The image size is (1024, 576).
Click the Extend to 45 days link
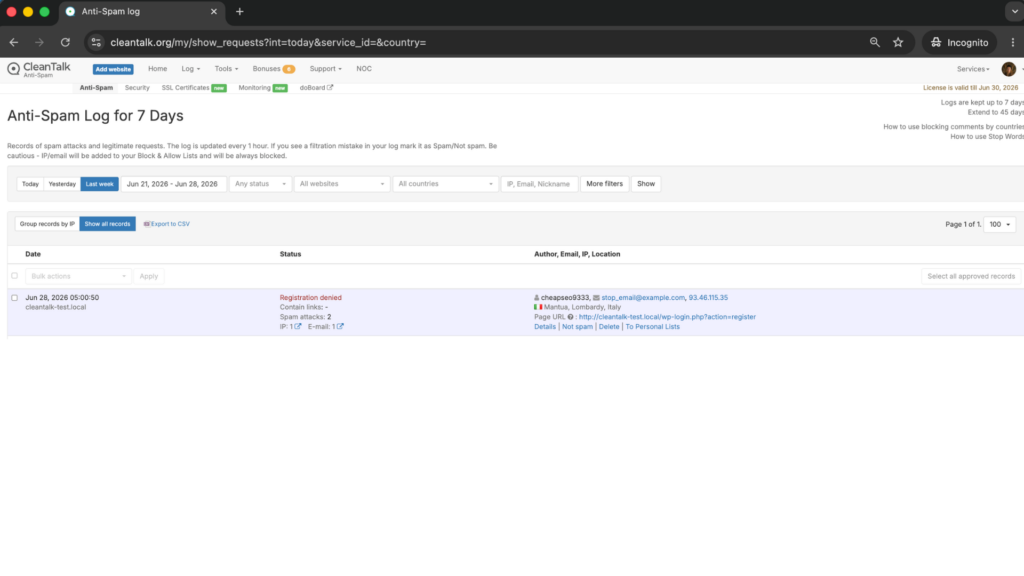(x=995, y=112)
